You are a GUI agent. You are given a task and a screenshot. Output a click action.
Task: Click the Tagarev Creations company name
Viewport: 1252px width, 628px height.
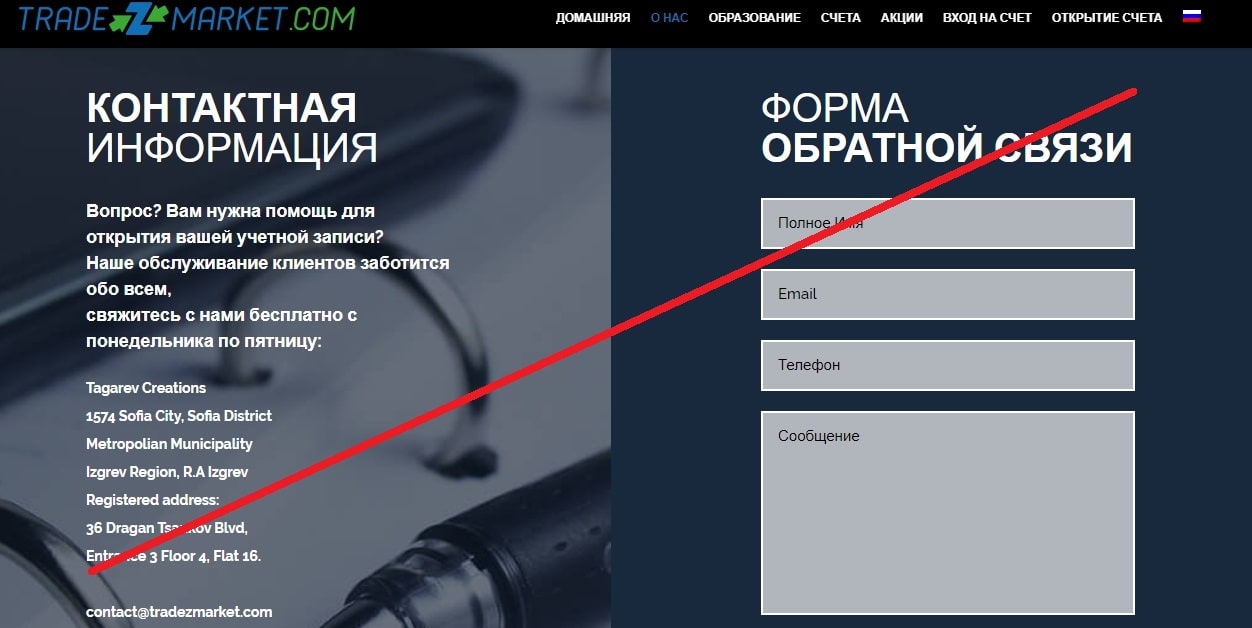coord(146,388)
